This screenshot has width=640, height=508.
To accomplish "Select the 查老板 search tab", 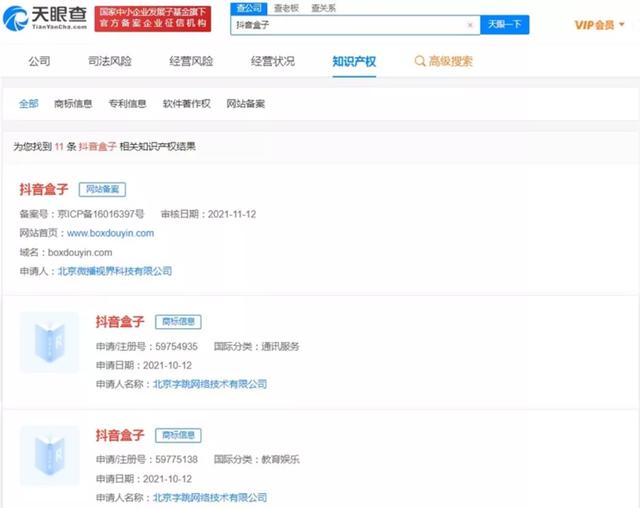I will [286, 8].
